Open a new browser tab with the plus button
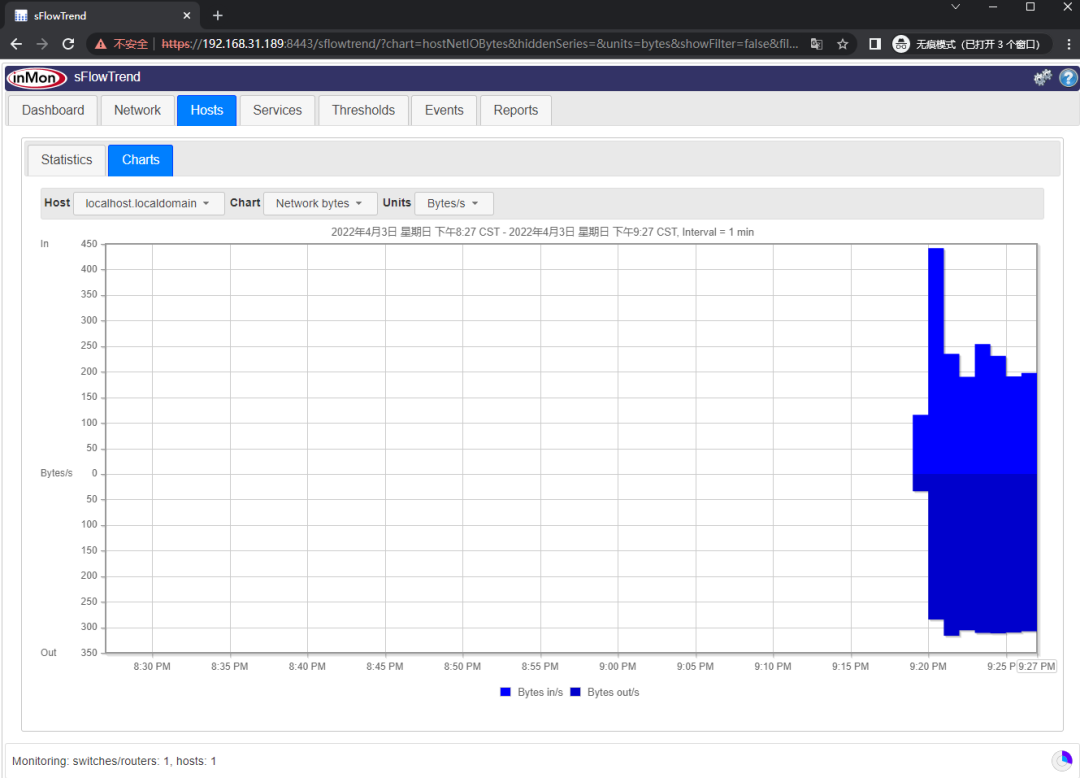 (x=218, y=15)
